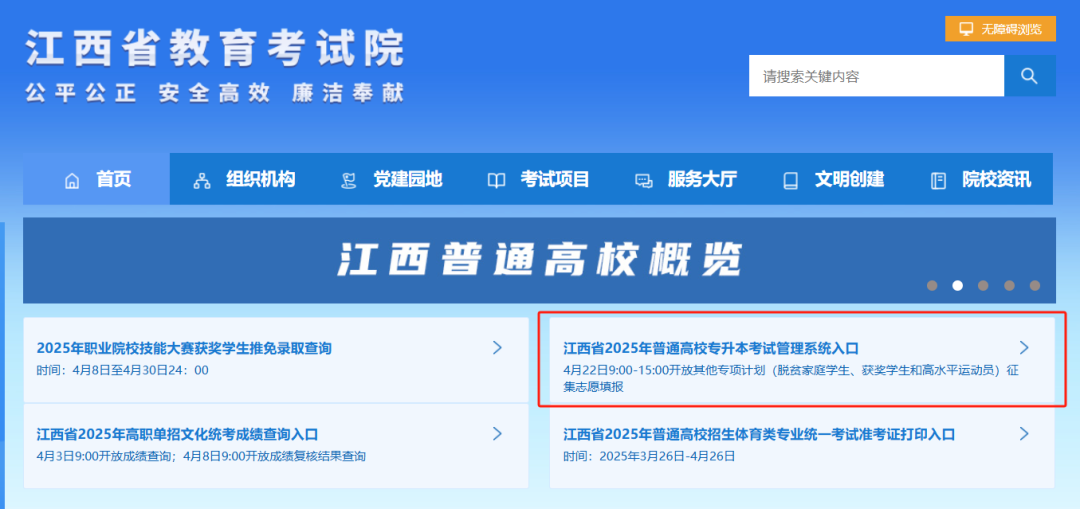
Task: Click the document icon beside 院校资讯
Action: [938, 181]
